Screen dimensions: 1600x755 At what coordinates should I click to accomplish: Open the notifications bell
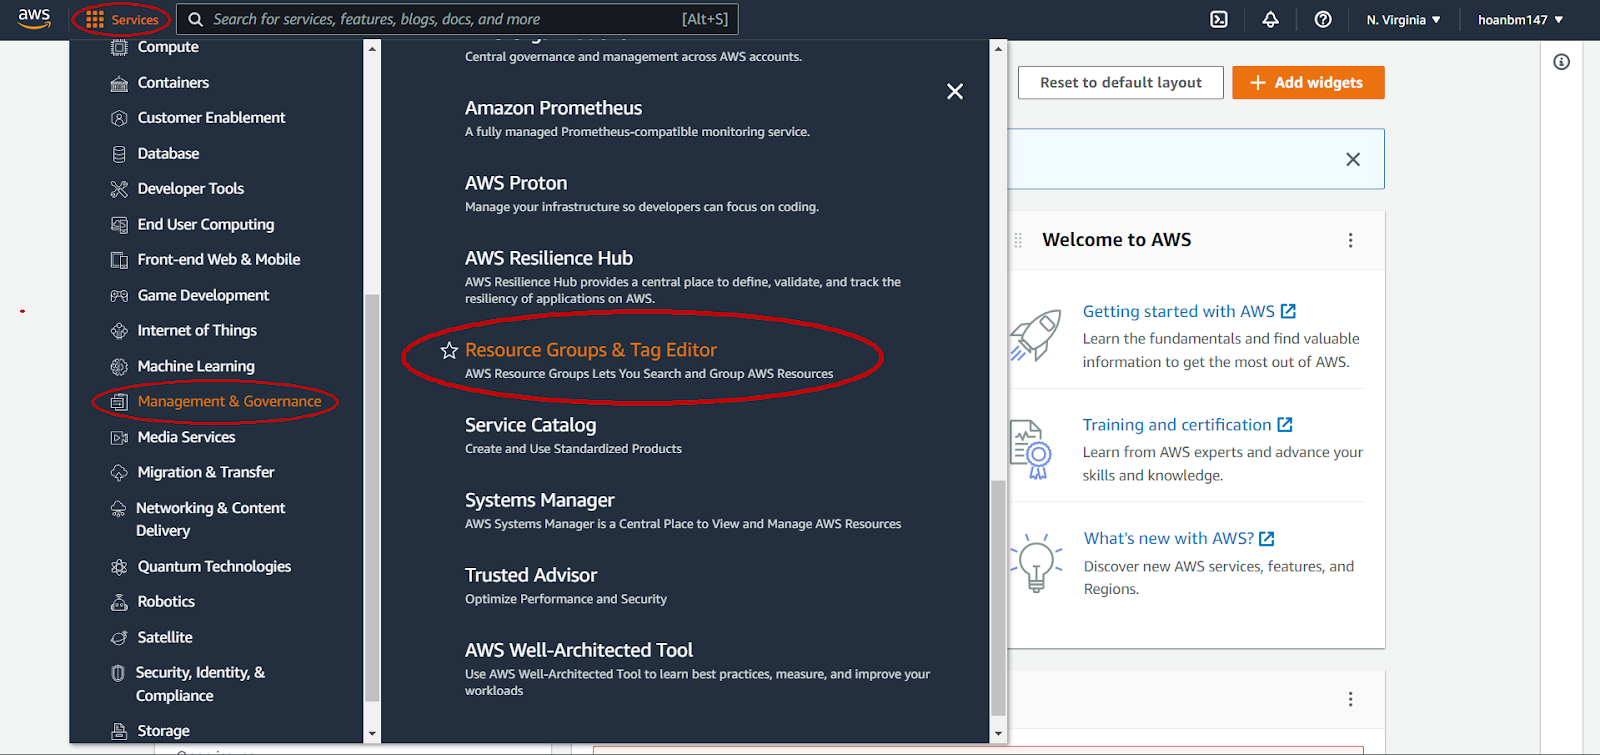pos(1271,20)
